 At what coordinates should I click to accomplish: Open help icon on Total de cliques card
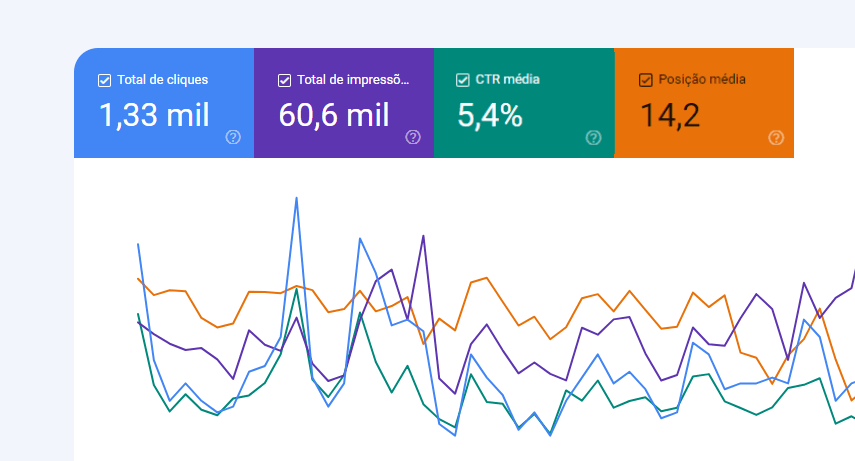(233, 137)
